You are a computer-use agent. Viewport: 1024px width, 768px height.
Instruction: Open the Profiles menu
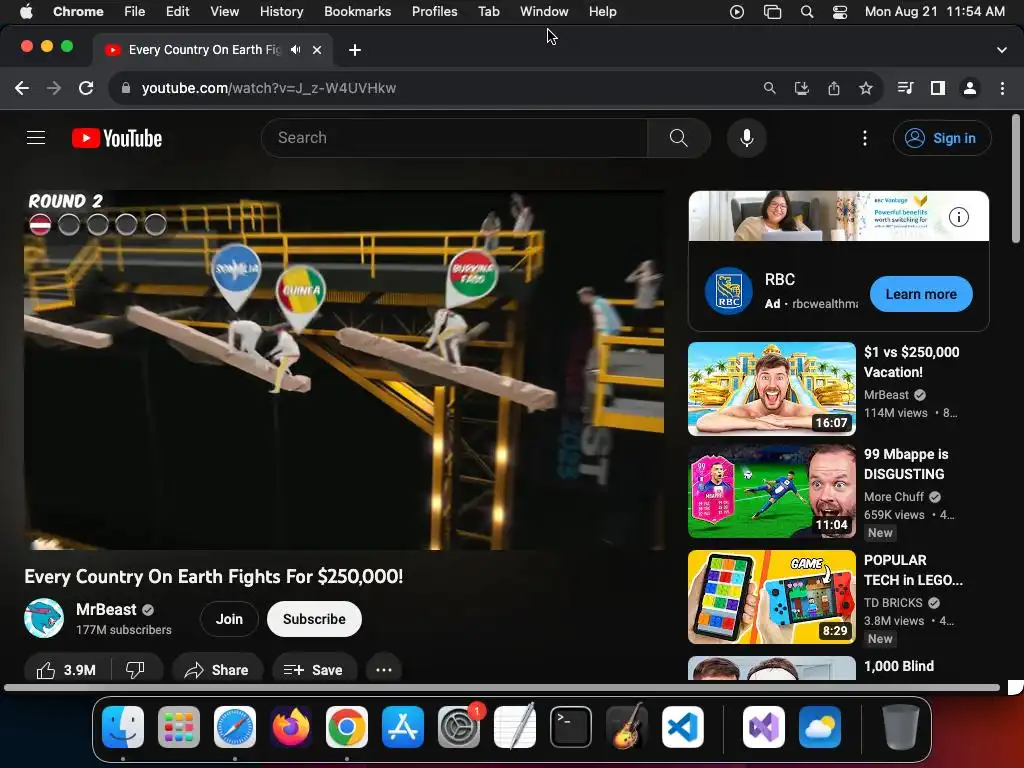(x=434, y=12)
